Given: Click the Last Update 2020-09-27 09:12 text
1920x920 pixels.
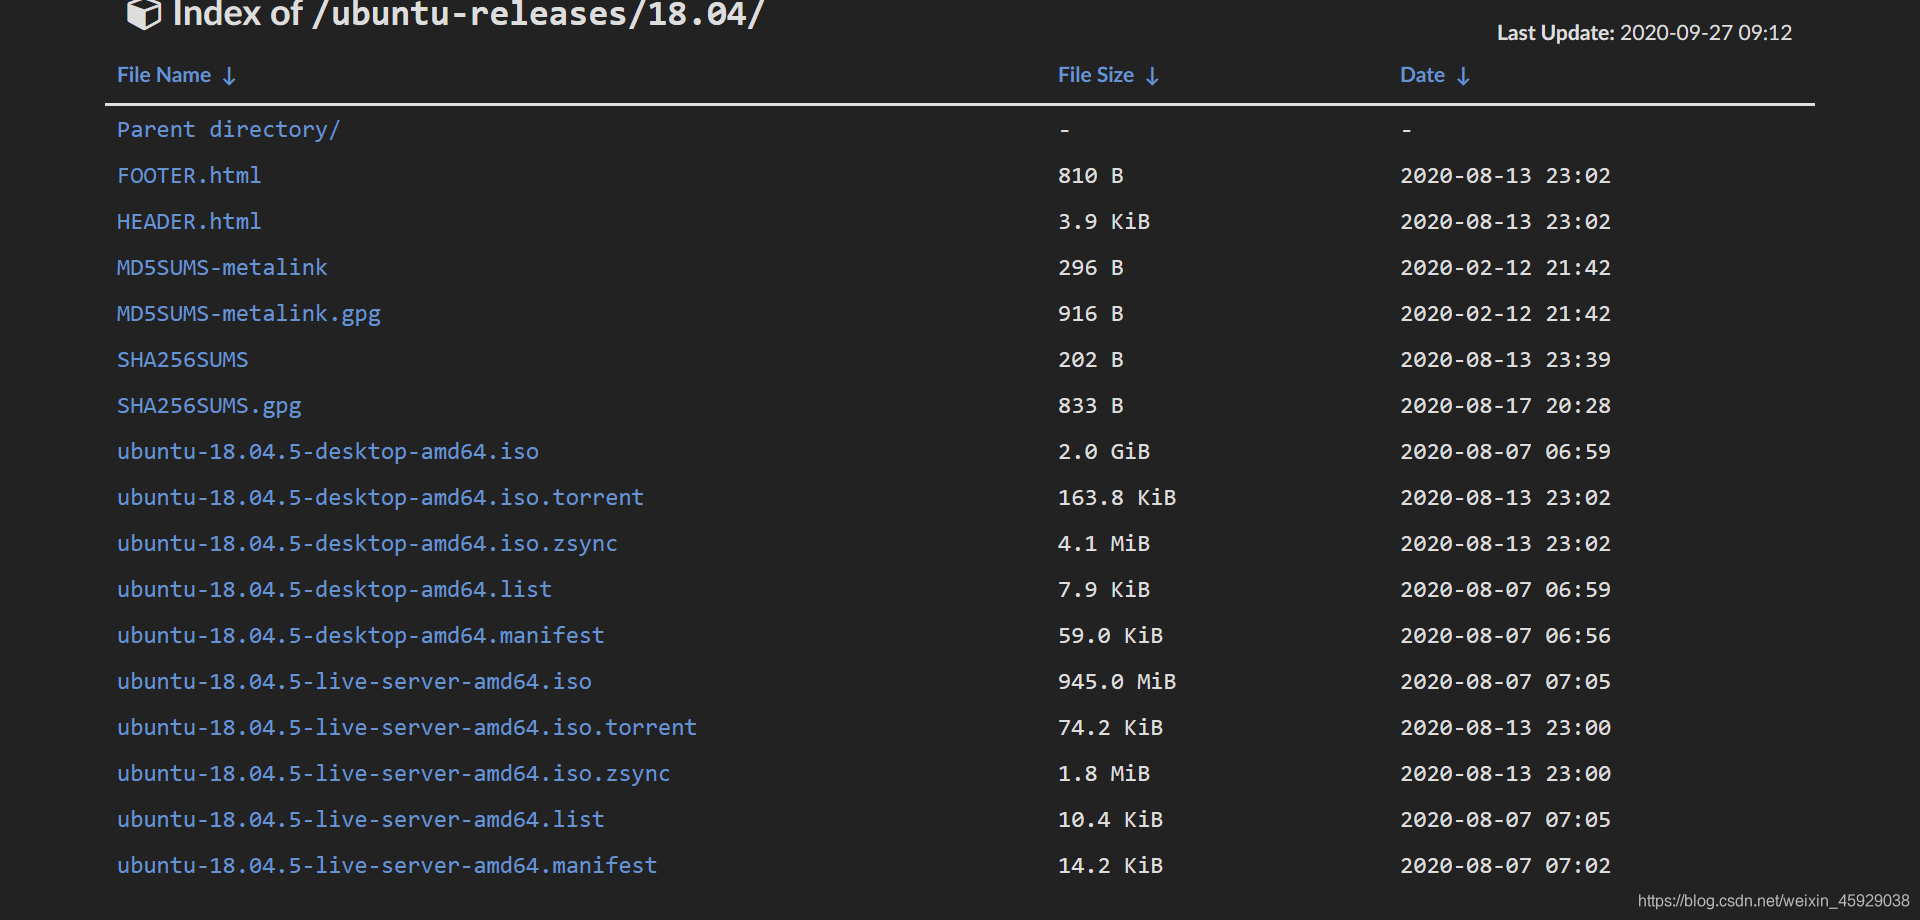Looking at the screenshot, I should point(1644,33).
